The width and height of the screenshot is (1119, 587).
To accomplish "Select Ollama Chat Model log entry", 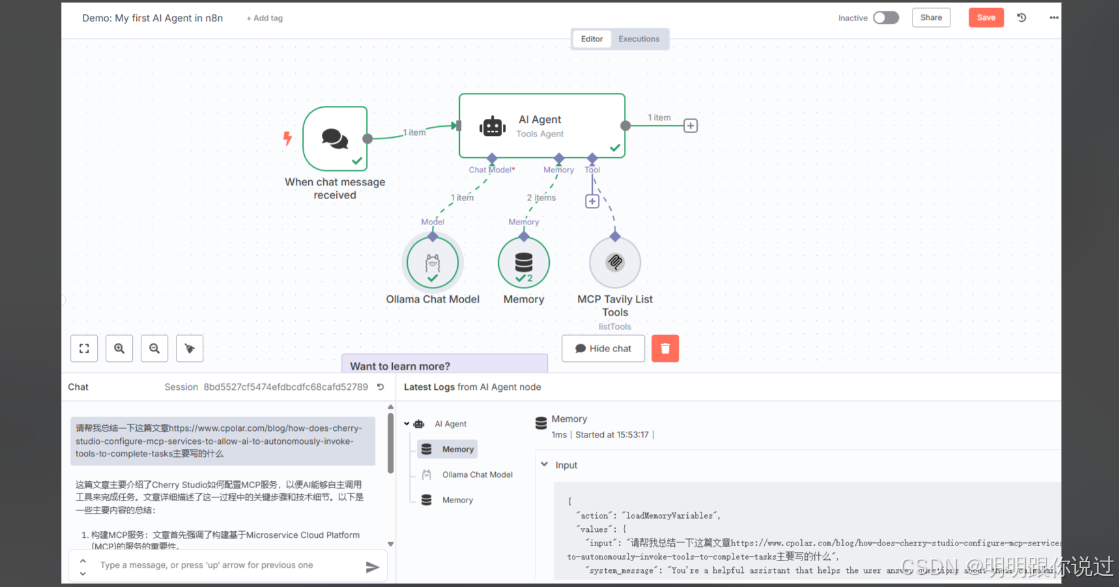I will click(467, 474).
